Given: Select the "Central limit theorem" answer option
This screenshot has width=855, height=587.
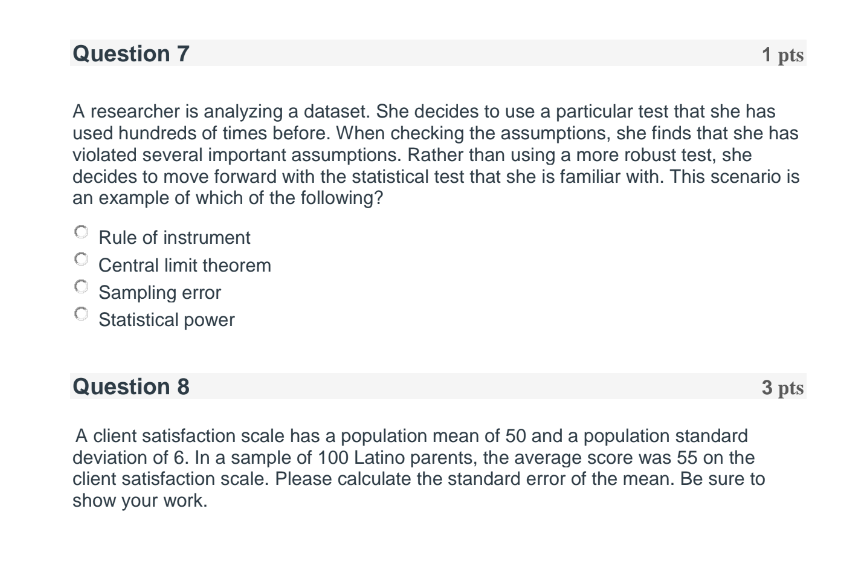Looking at the screenshot, I should click(x=80, y=260).
